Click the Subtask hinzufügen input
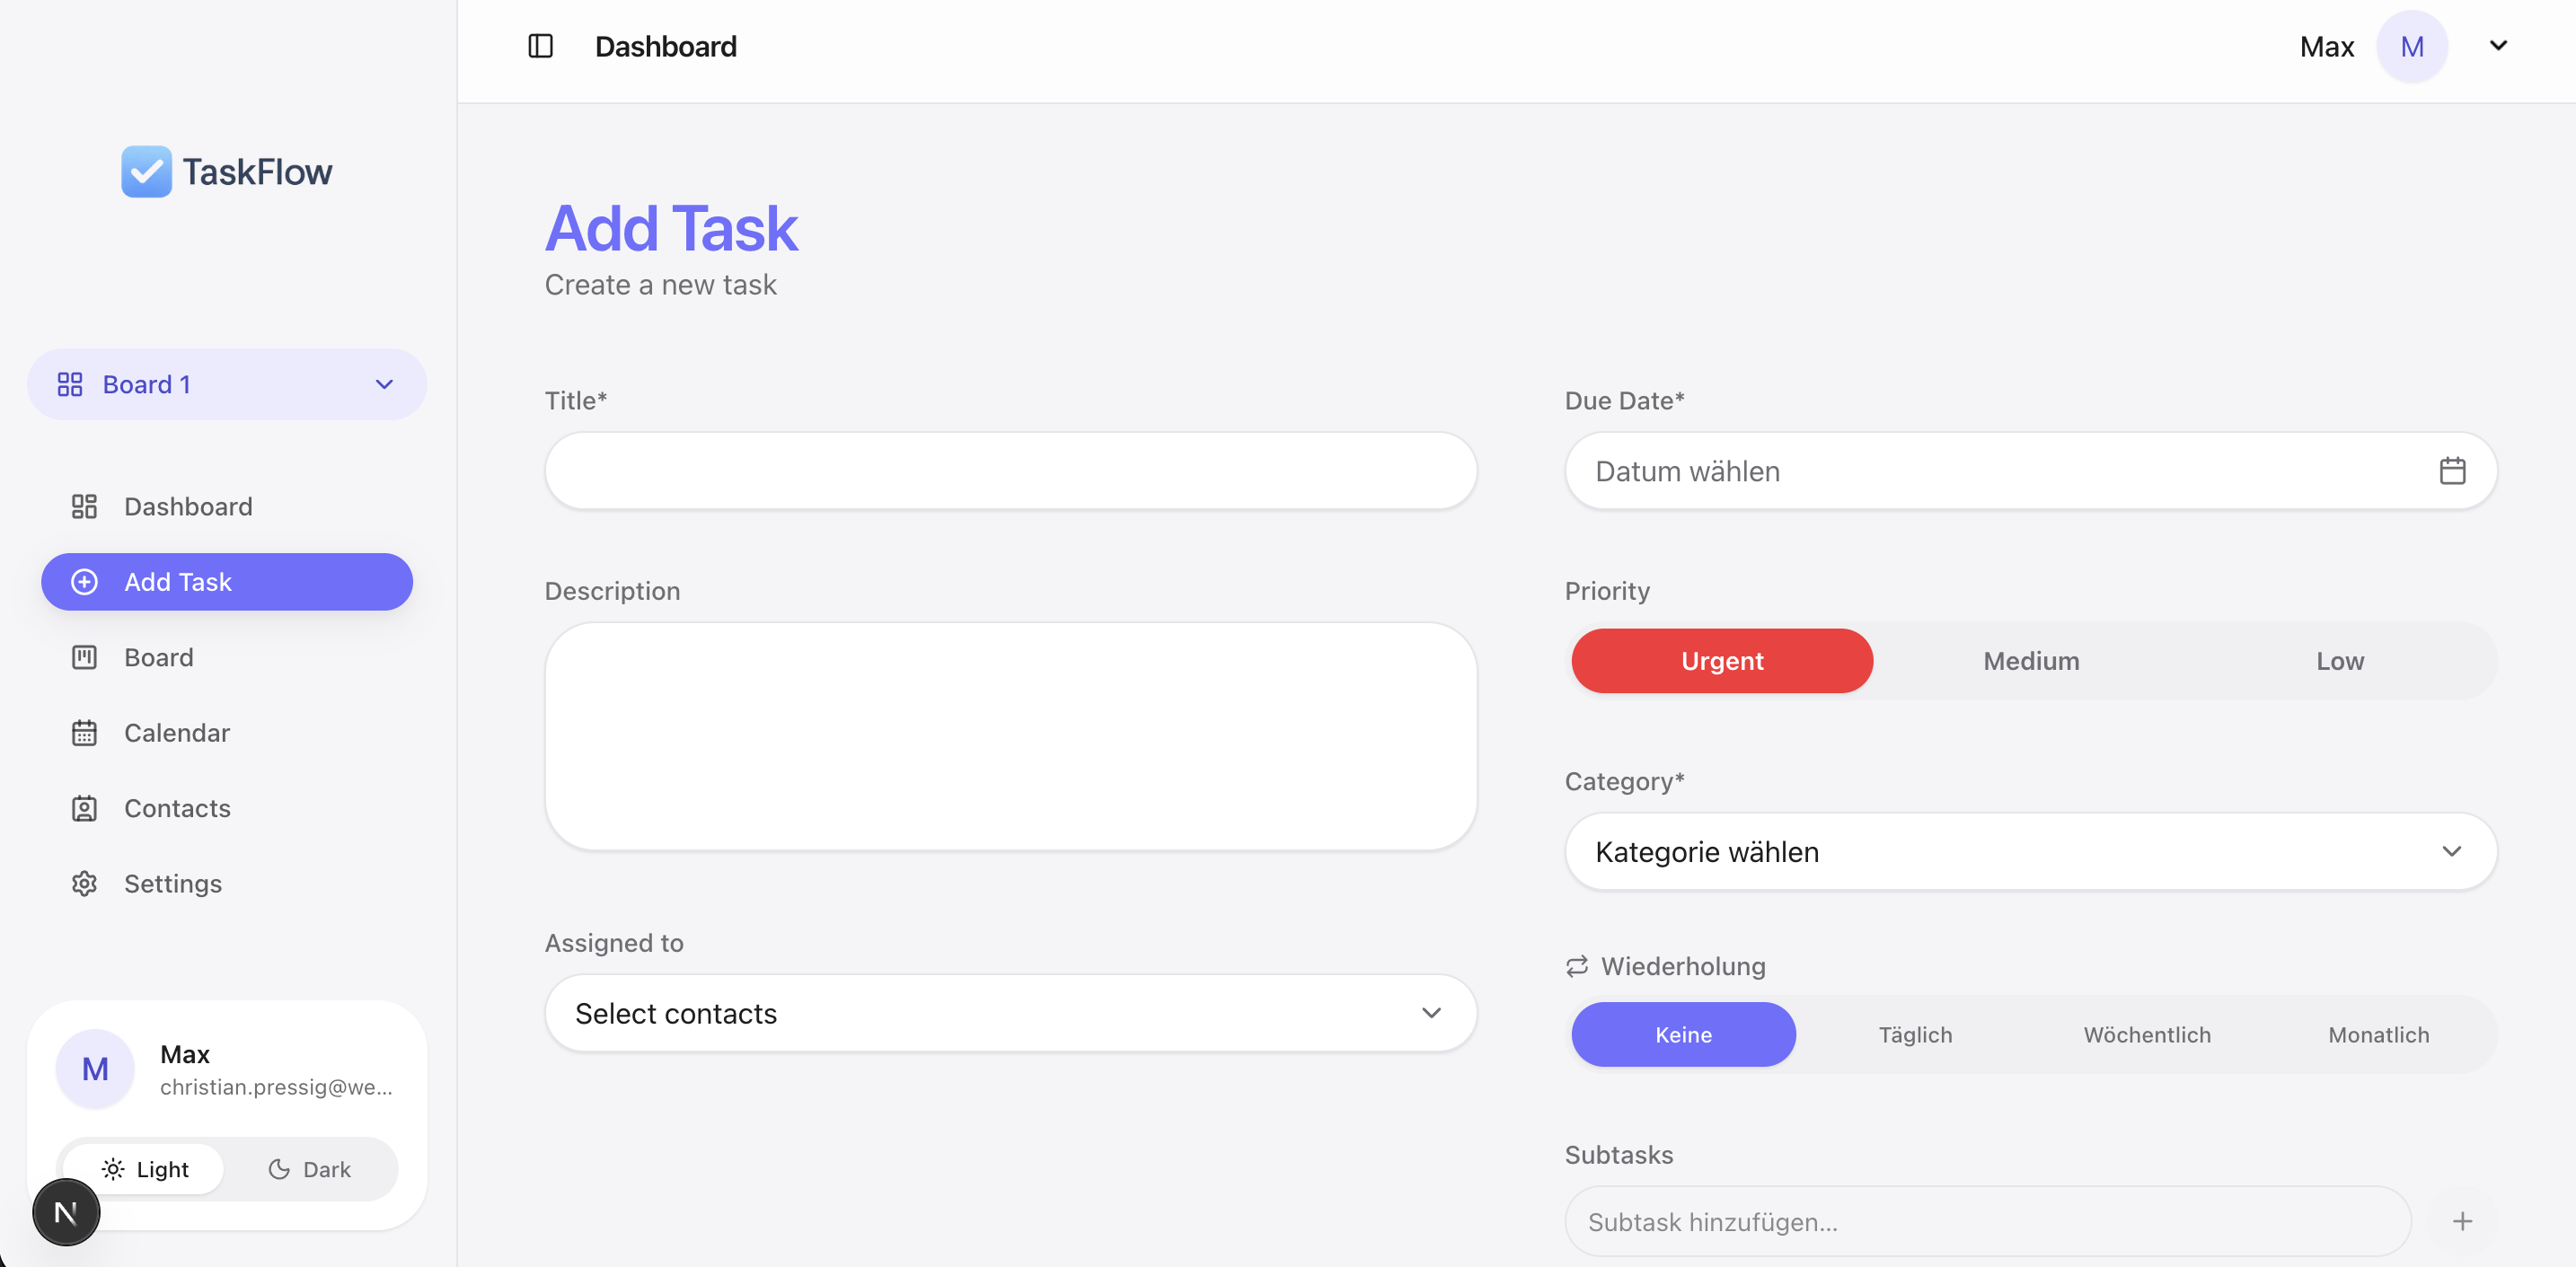This screenshot has width=2576, height=1267. point(1988,1222)
